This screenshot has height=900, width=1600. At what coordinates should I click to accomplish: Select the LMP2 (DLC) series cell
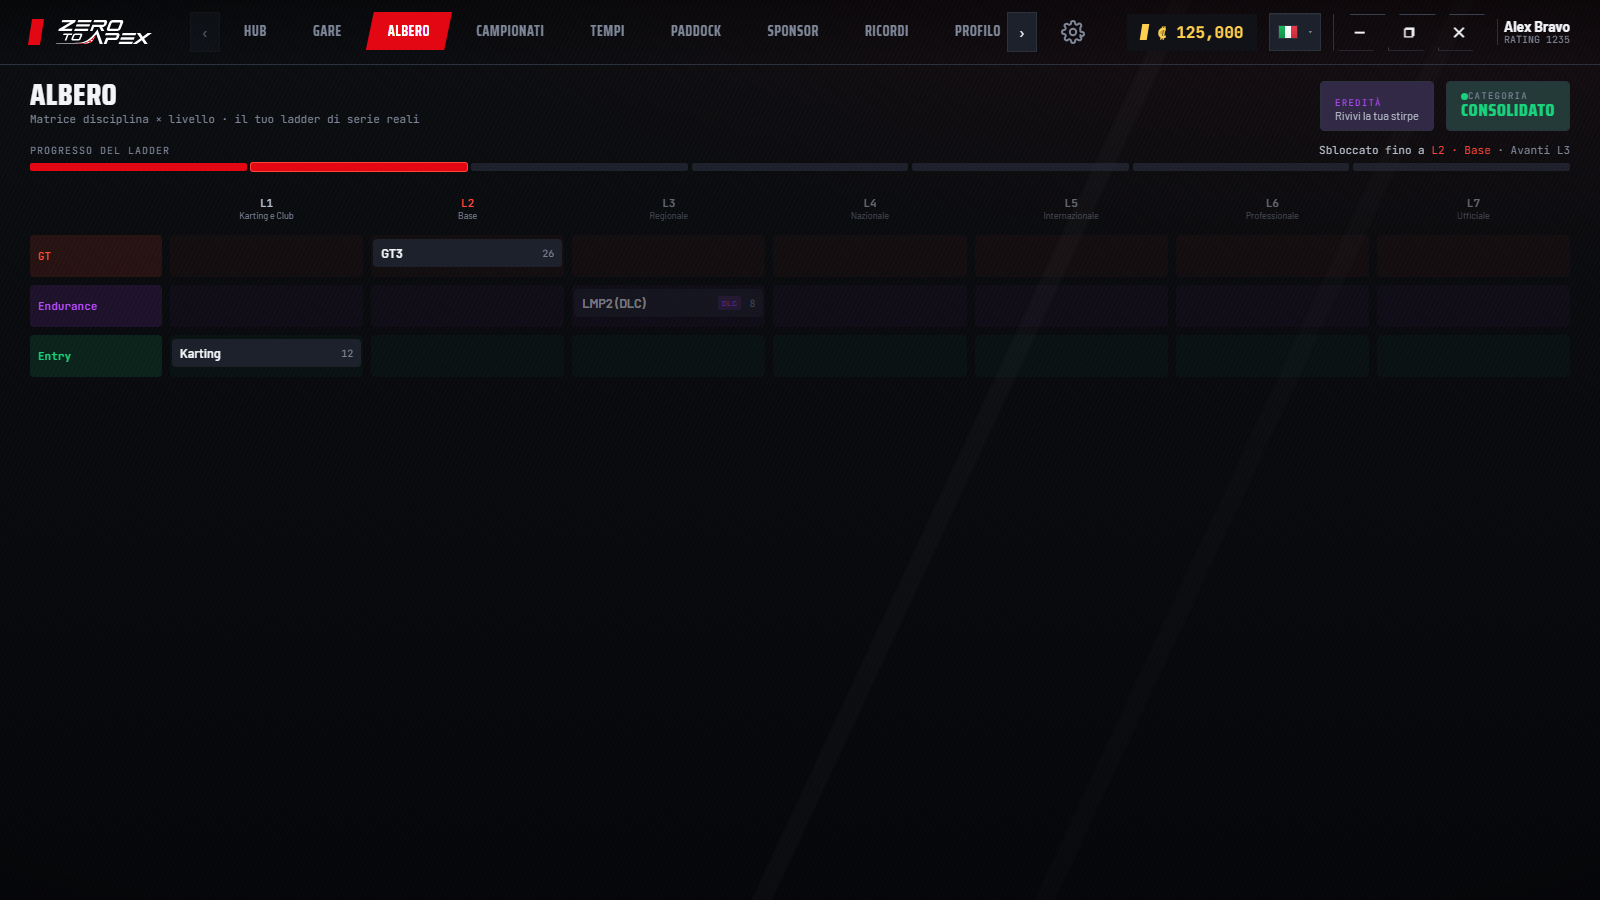[x=668, y=304]
